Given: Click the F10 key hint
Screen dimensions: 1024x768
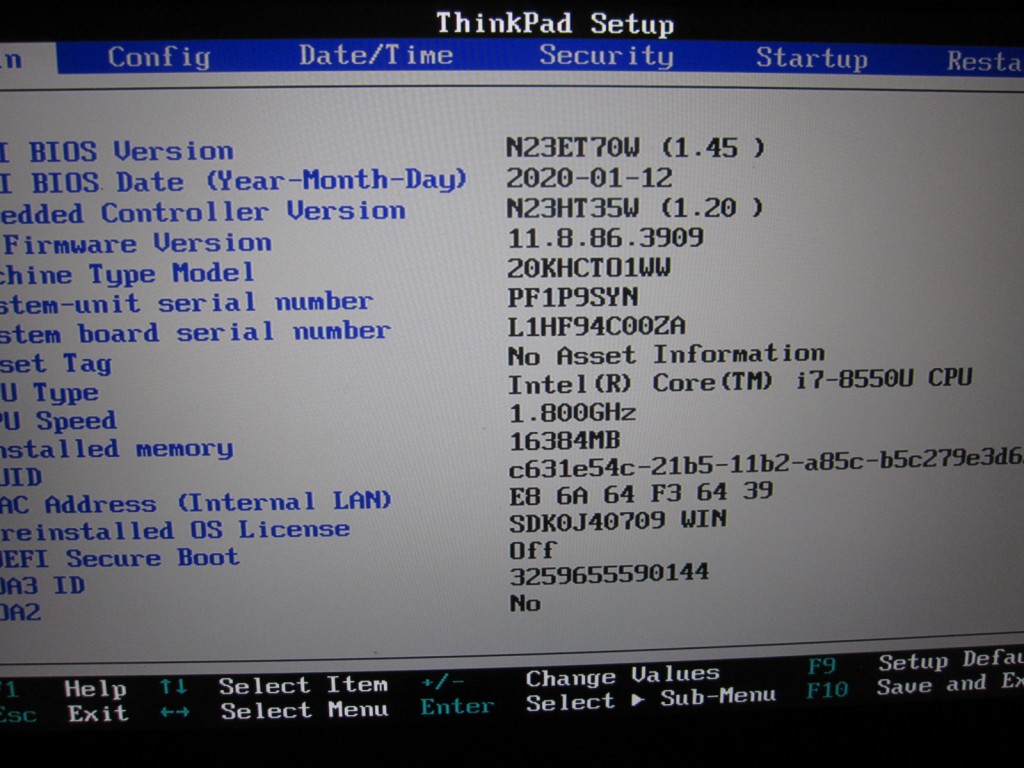Looking at the screenshot, I should coord(827,690).
